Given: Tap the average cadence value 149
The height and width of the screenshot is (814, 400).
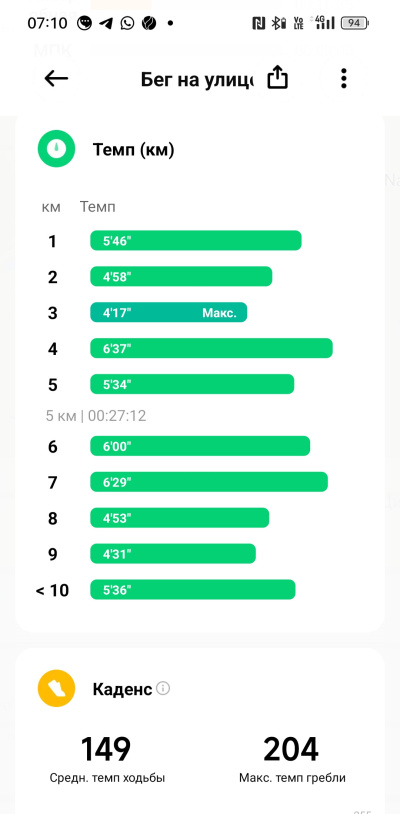Looking at the screenshot, I should click(x=106, y=749).
